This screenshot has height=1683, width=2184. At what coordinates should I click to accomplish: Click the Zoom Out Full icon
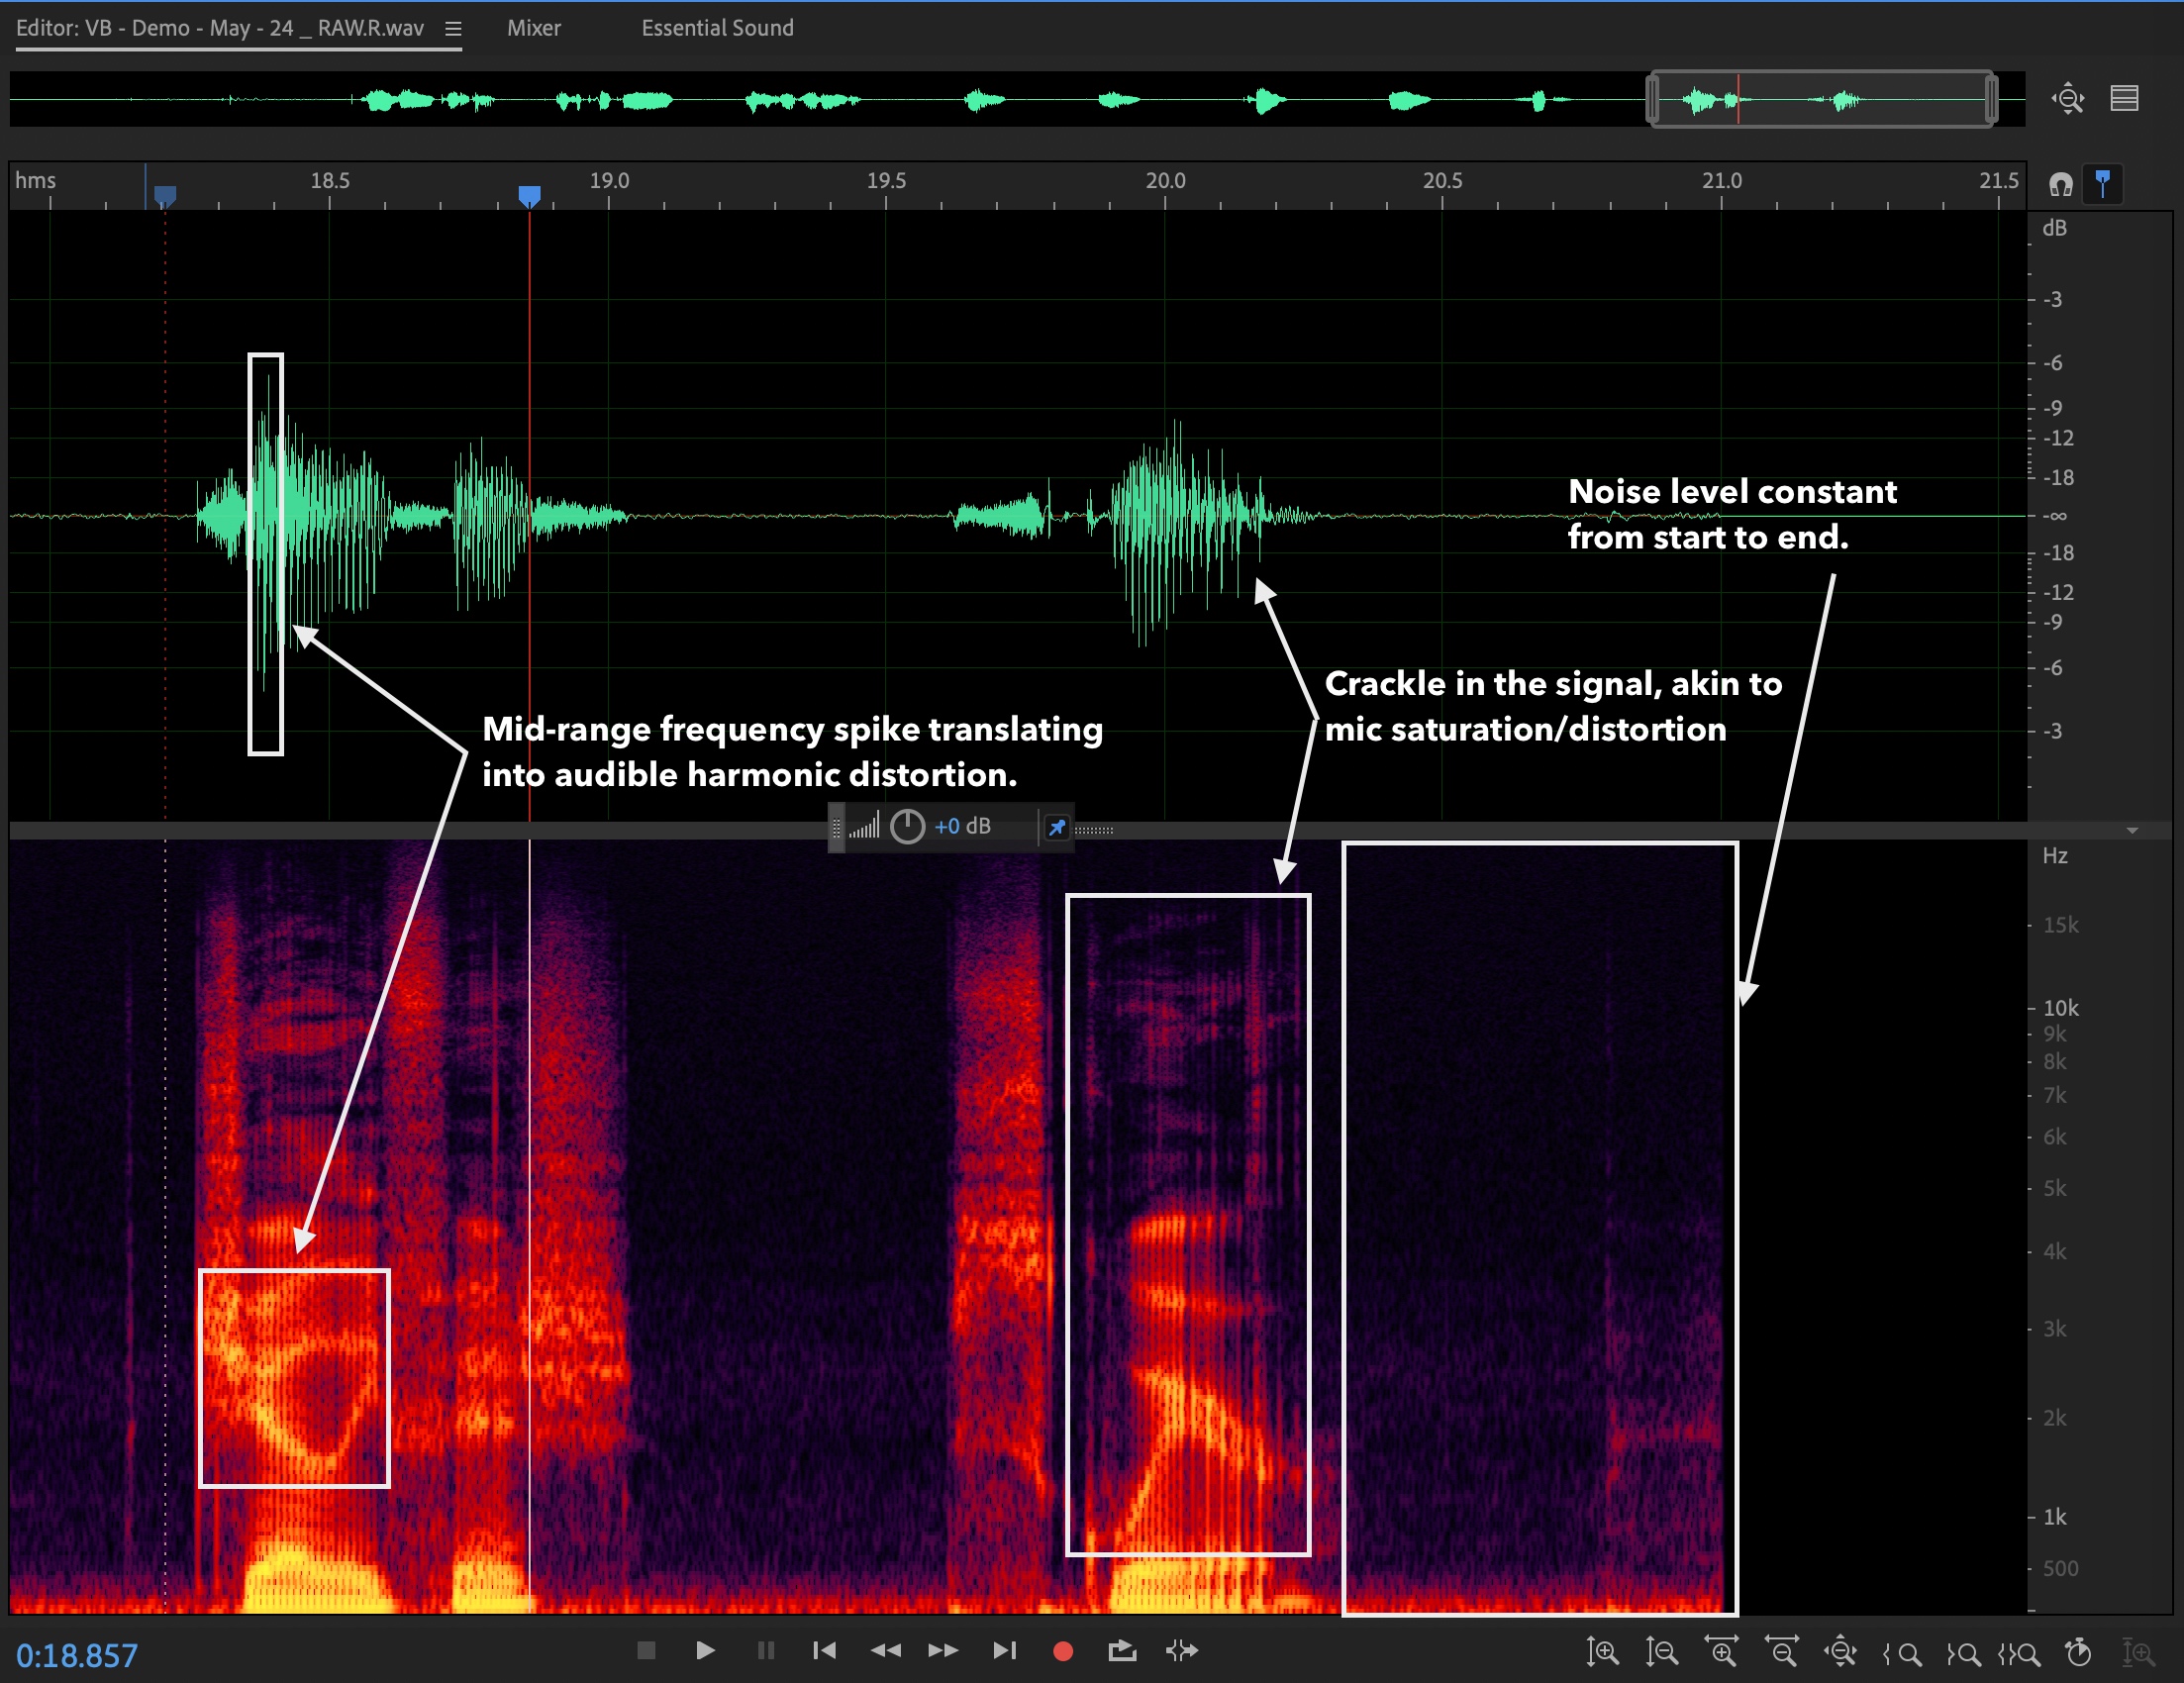(x=1840, y=1651)
